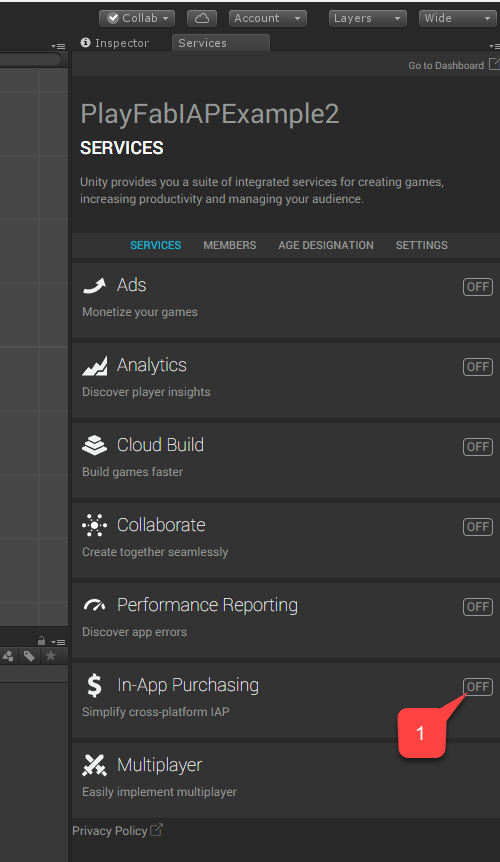Open the SETTINGS section tab
Screen dimensions: 500x862
click(x=421, y=245)
